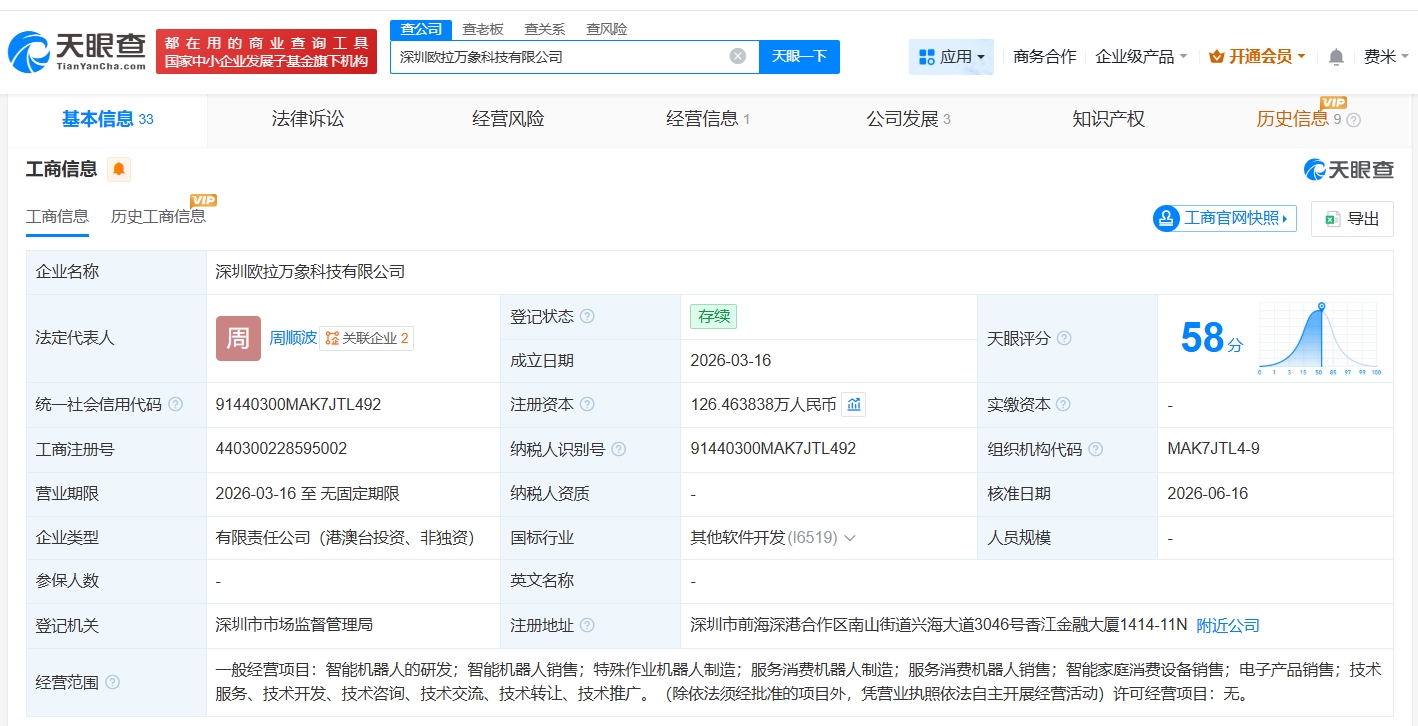The image size is (1418, 726).
Task: Click help icon next to 天眼评分
Action: point(1064,338)
